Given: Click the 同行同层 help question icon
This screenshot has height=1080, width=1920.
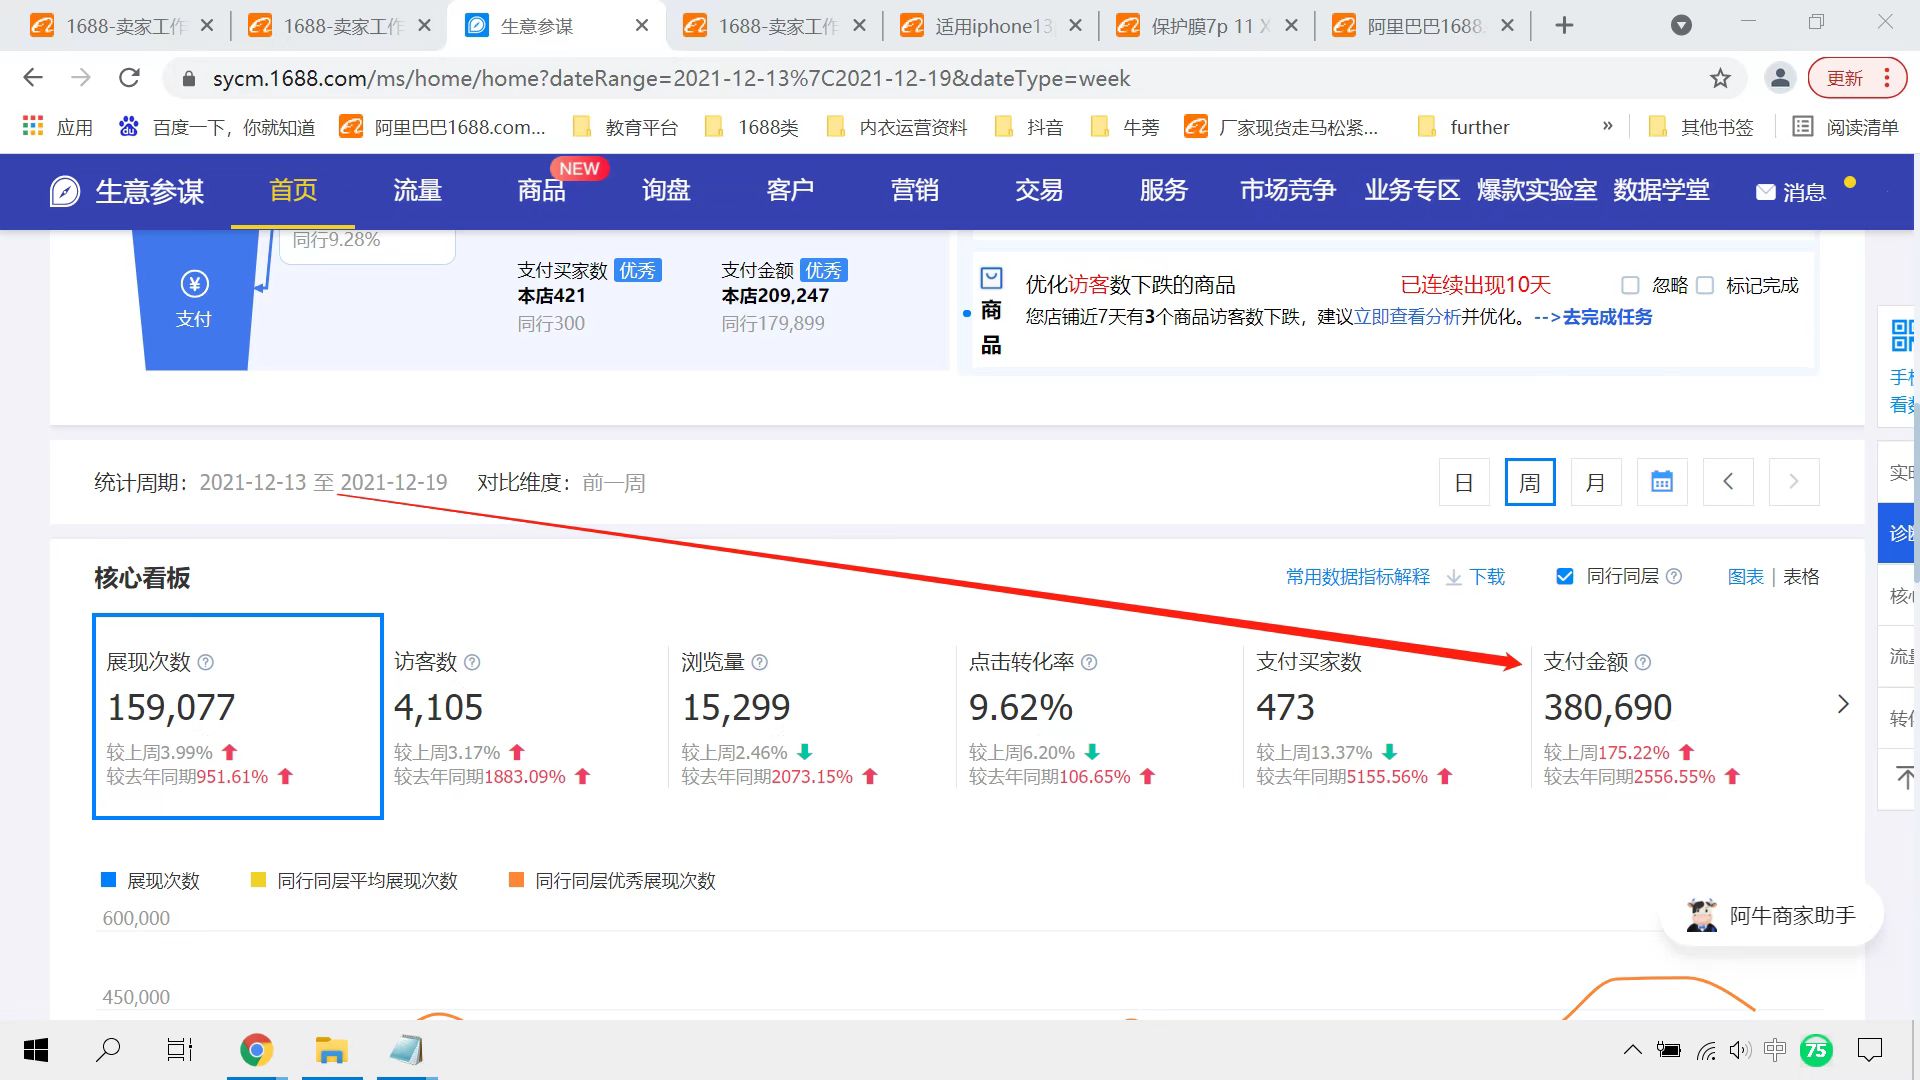Looking at the screenshot, I should 1674,577.
